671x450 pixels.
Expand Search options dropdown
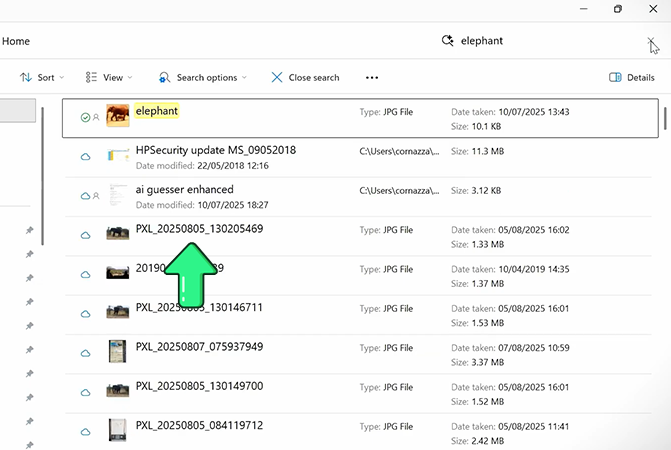coord(202,77)
